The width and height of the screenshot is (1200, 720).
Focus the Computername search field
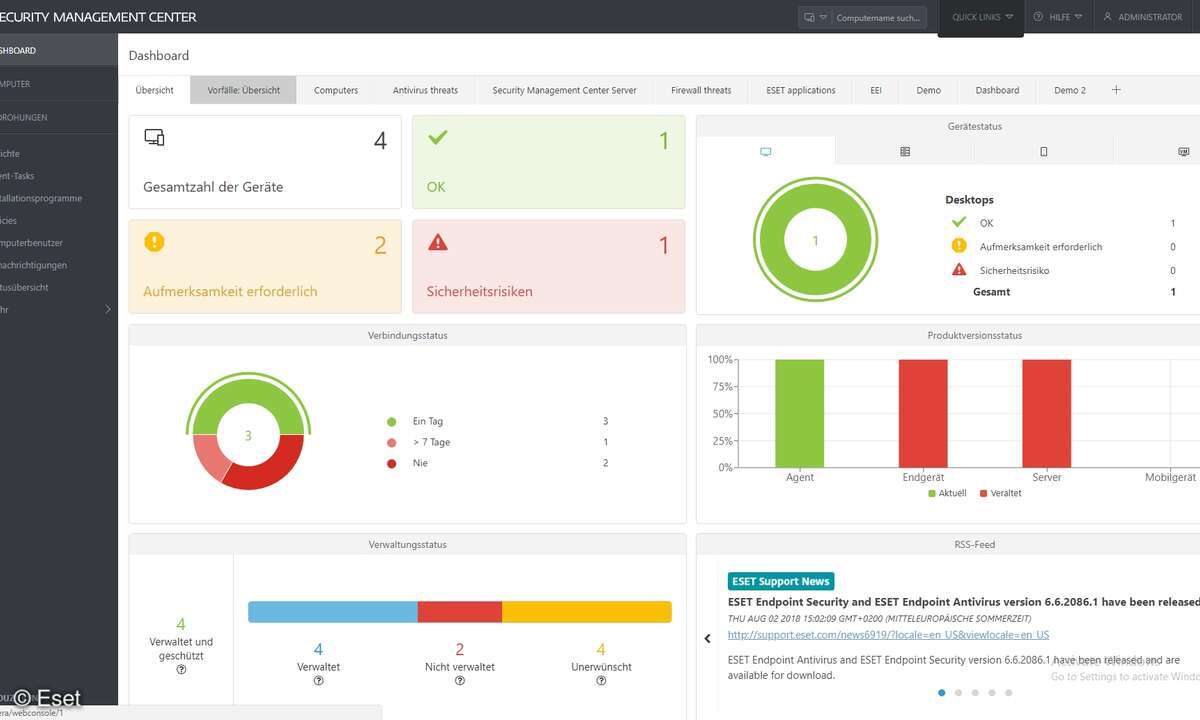click(878, 18)
